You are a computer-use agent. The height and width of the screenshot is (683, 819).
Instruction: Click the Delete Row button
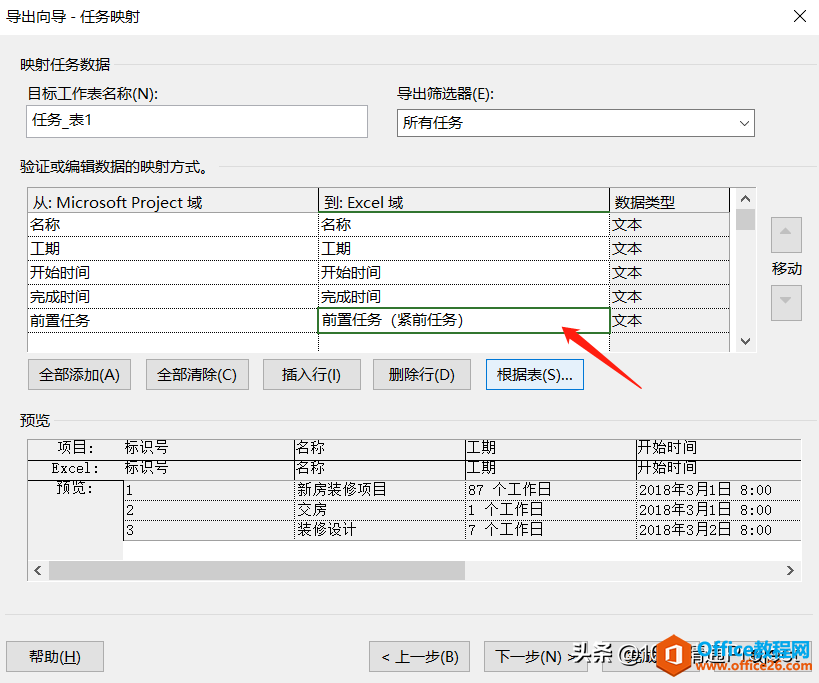[421, 375]
